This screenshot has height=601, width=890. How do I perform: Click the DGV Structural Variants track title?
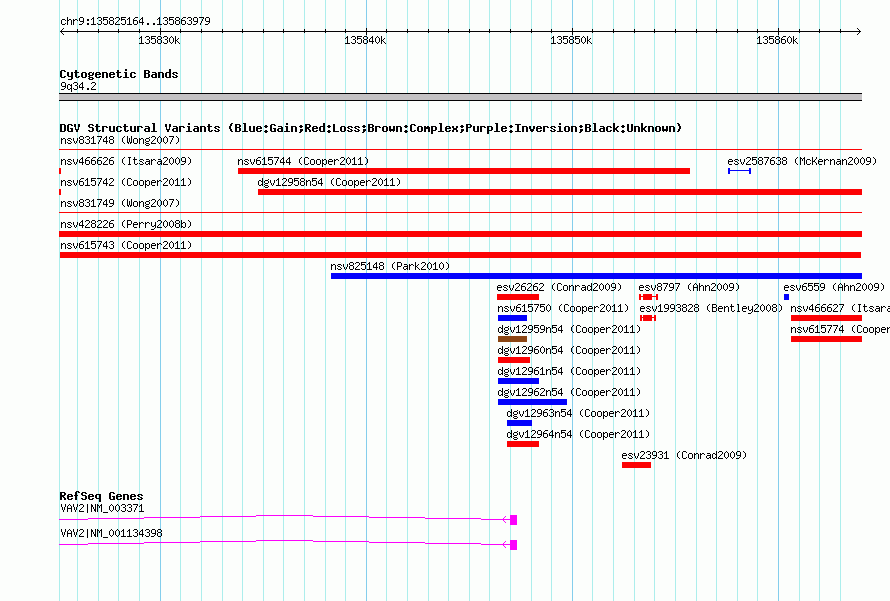(371, 128)
